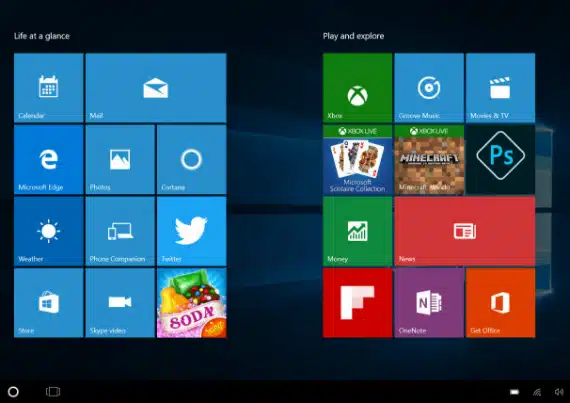Launch the Twitter tile
Screen dimensions: 570x403
192,231
